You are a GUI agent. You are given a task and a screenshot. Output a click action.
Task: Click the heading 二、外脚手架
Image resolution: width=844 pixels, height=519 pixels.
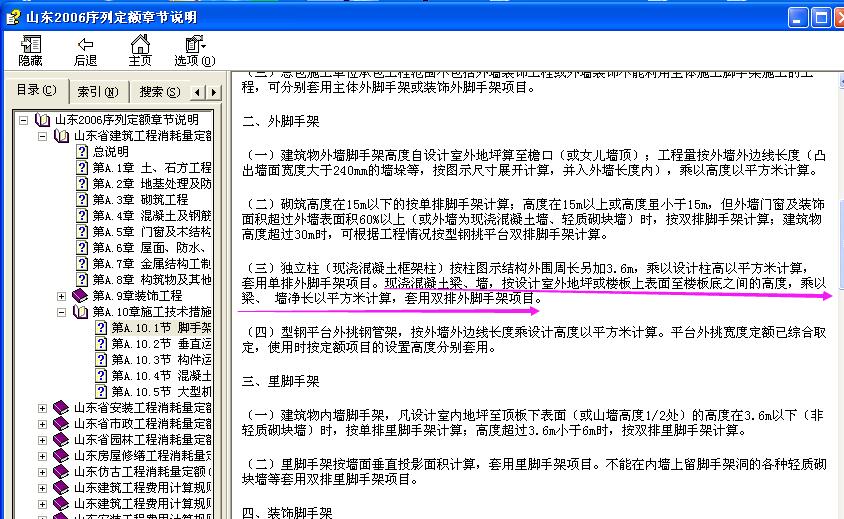[x=280, y=121]
